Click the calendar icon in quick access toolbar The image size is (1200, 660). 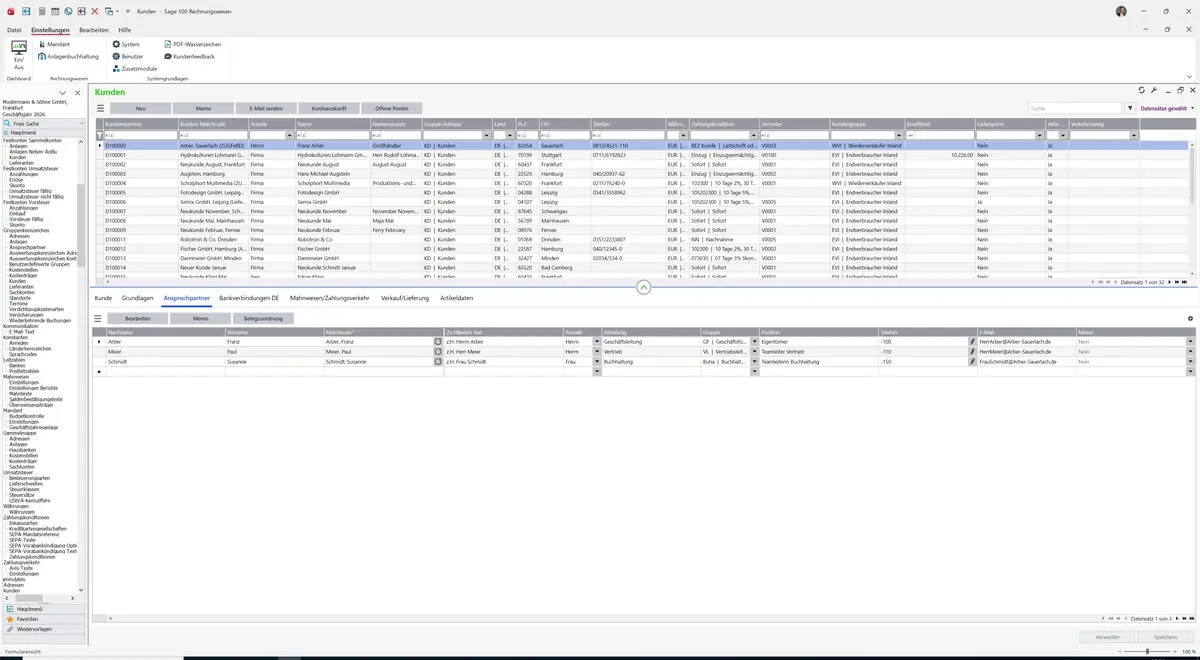pyautogui.click(x=54, y=11)
